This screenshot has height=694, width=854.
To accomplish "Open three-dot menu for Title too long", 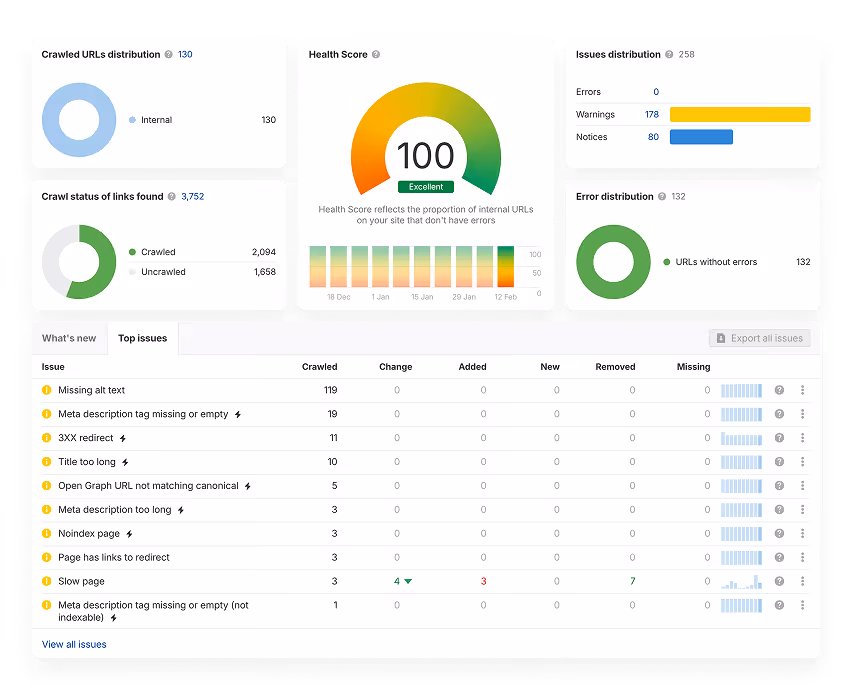I will coord(802,462).
